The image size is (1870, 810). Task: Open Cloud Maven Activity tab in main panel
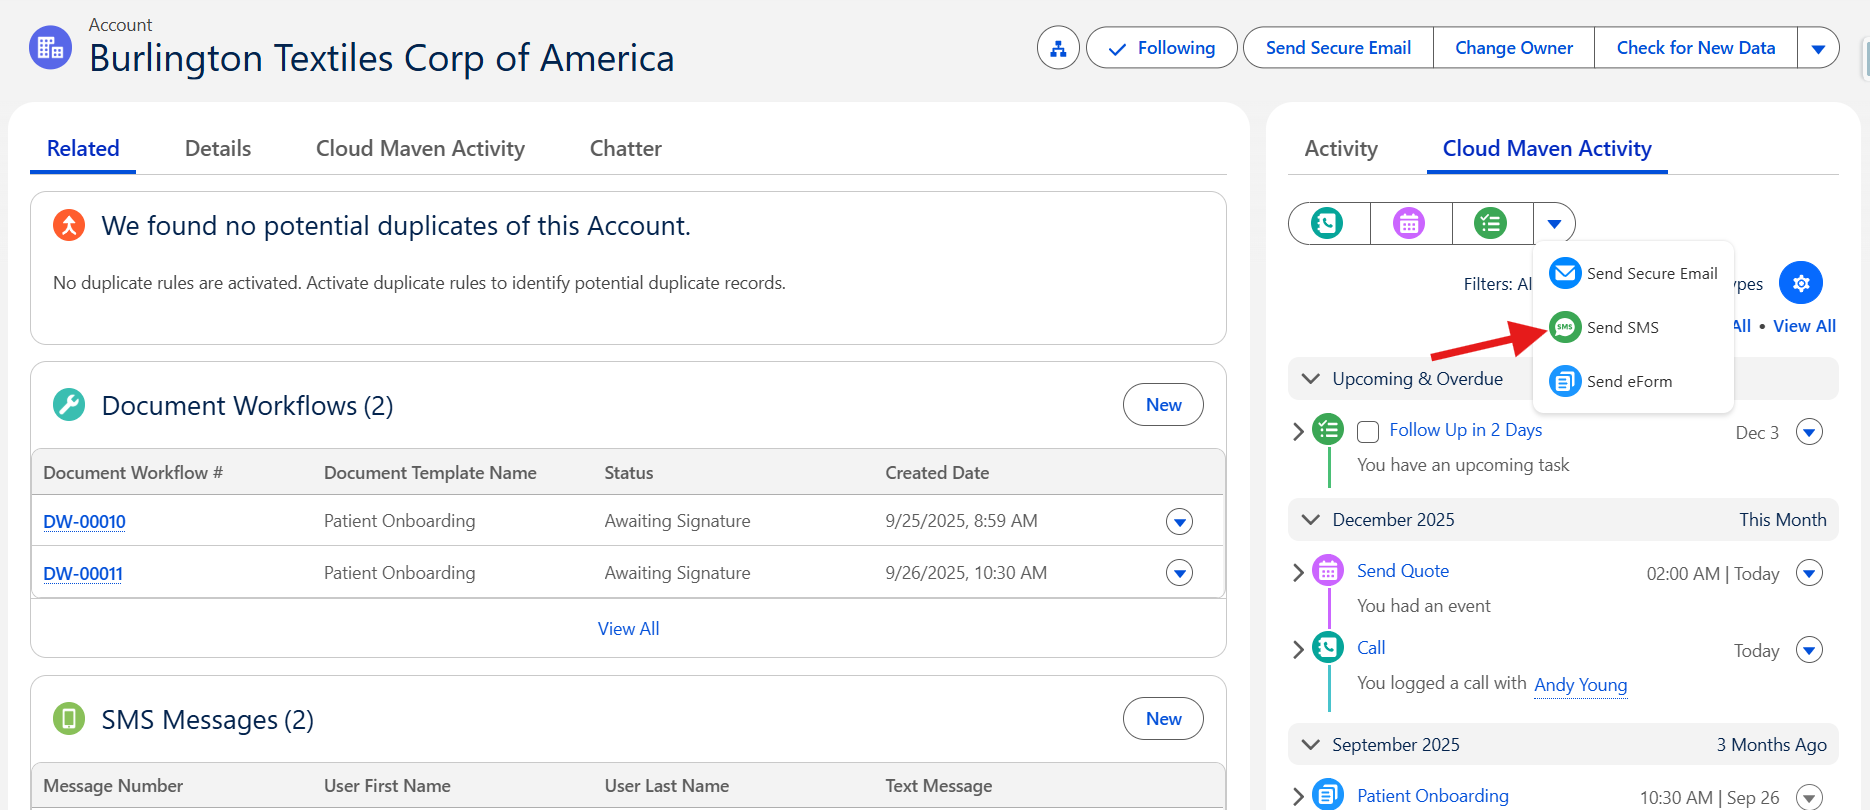click(420, 149)
